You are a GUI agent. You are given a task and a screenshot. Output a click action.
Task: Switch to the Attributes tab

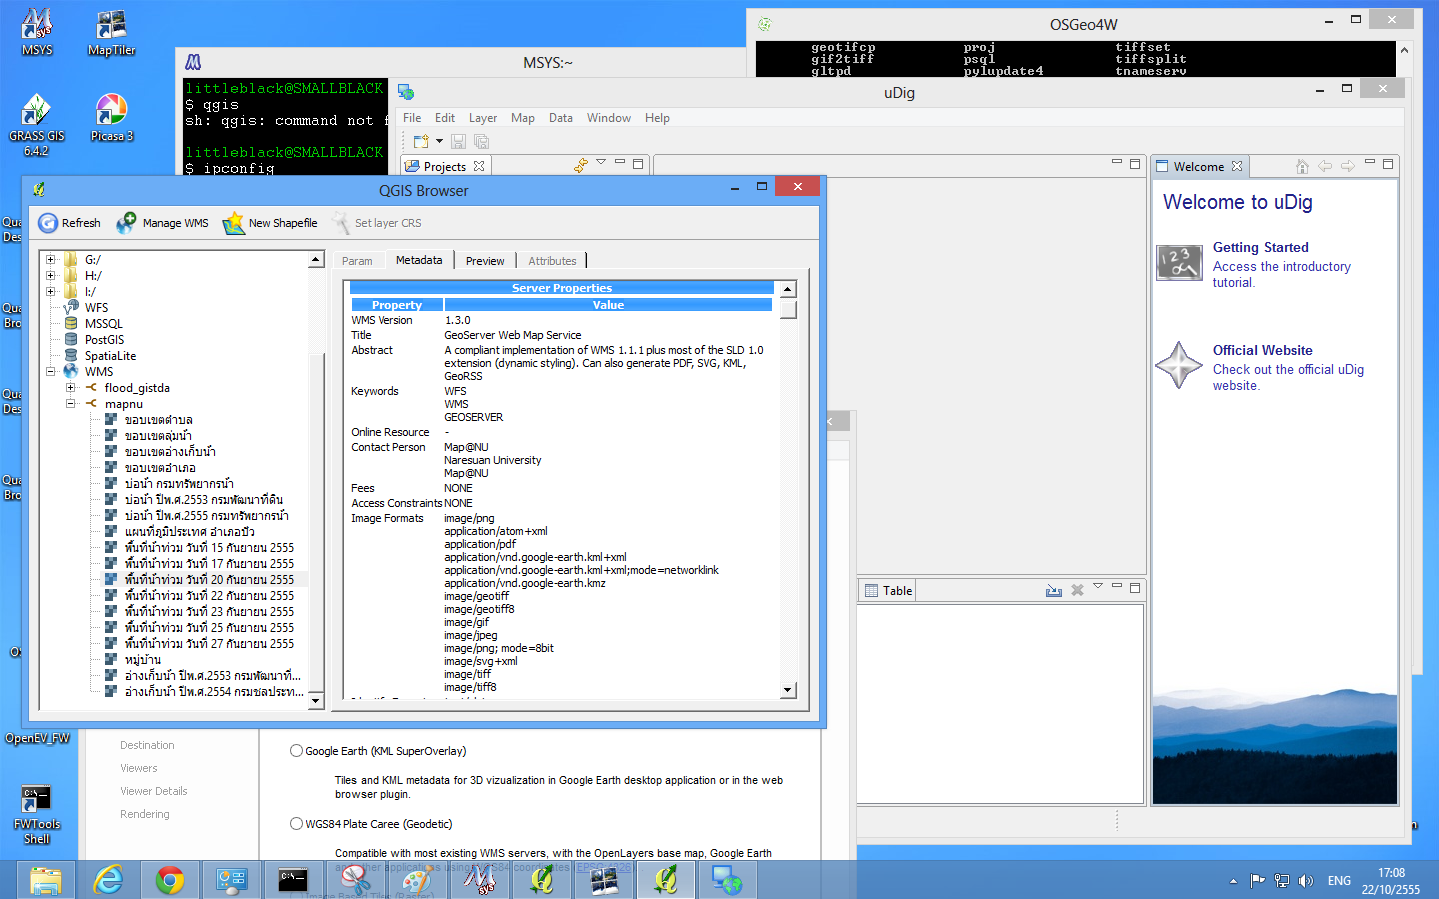coord(552,261)
